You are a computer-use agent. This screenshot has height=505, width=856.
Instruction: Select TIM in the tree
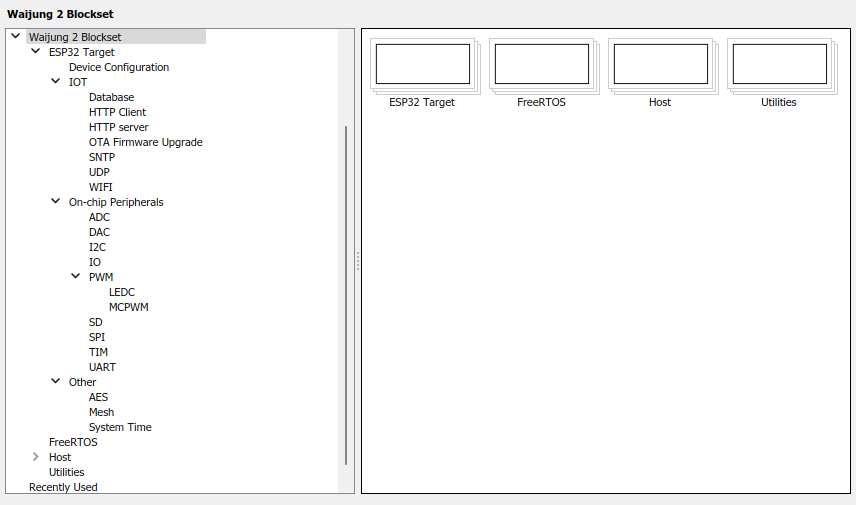click(98, 352)
